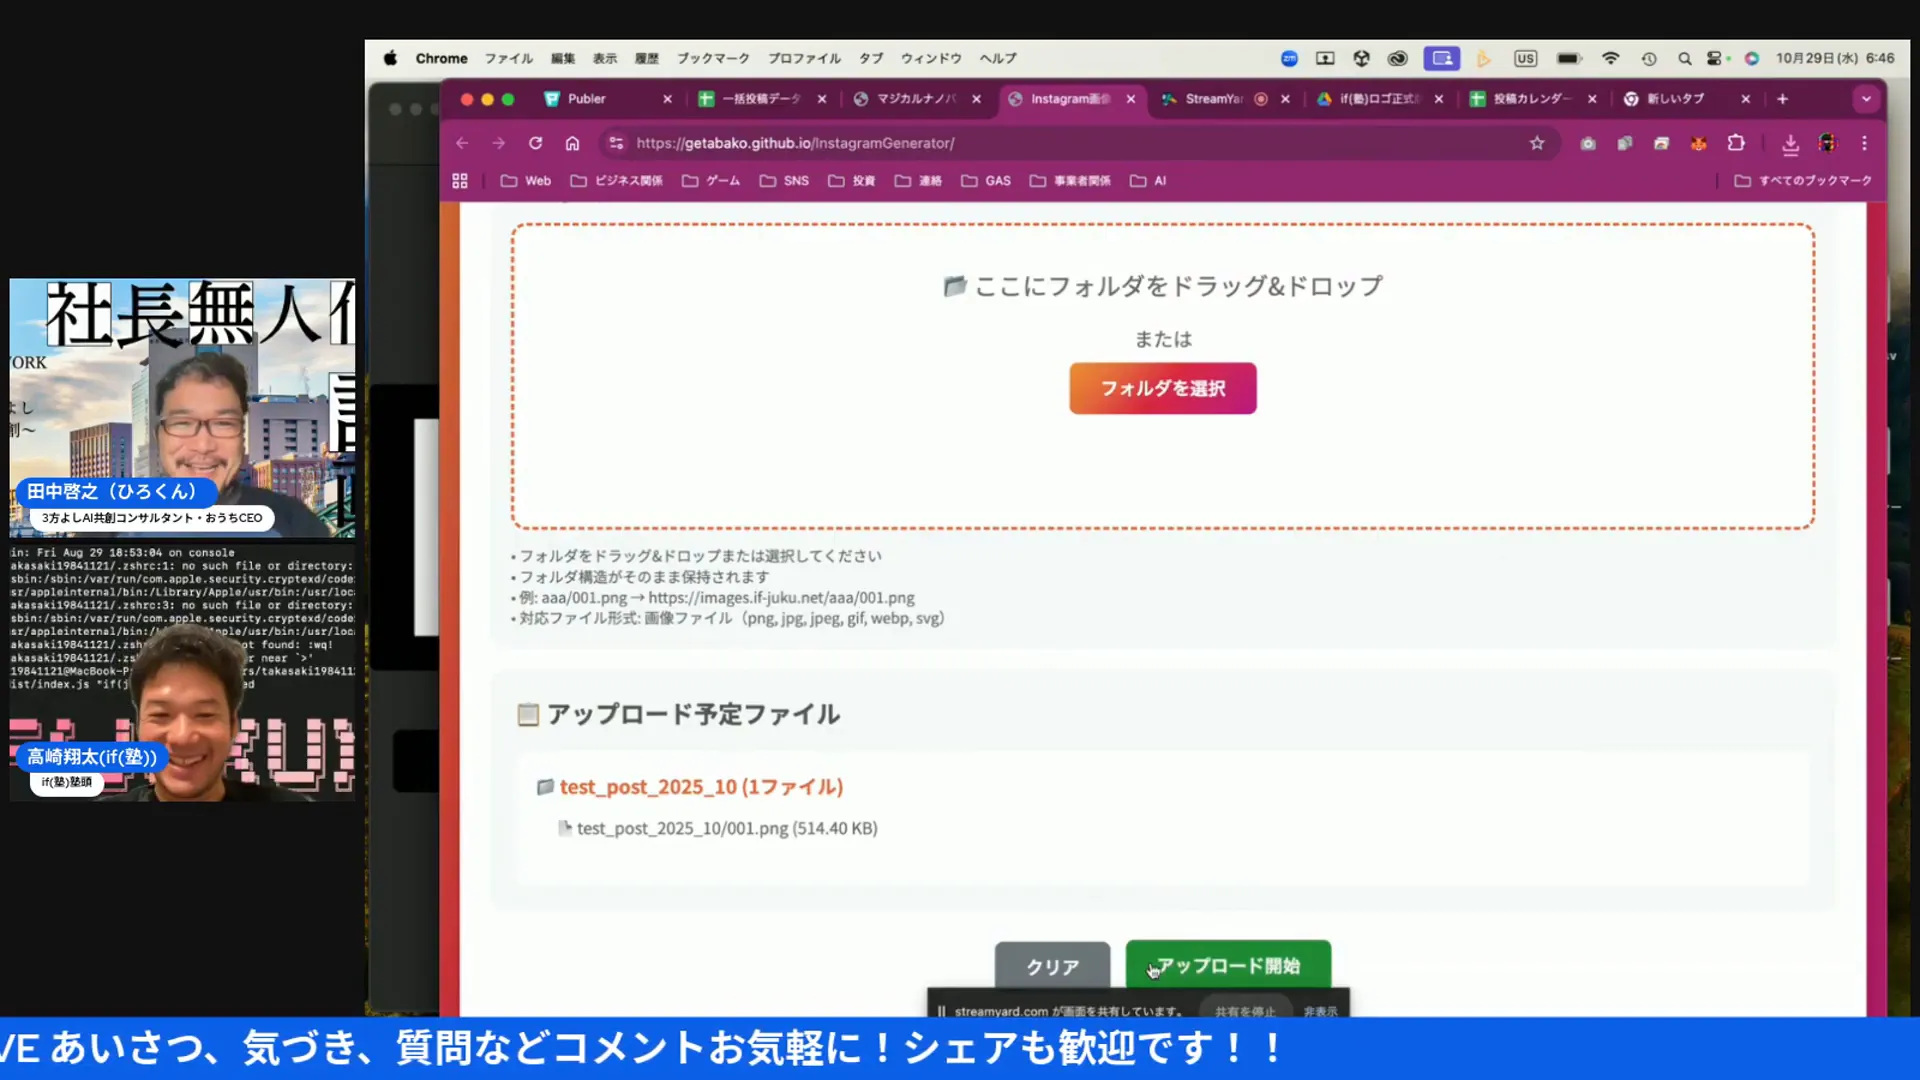Open the Chrome extensions puzzle icon
Image resolution: width=1920 pixels, height=1080 pixels.
point(1735,143)
